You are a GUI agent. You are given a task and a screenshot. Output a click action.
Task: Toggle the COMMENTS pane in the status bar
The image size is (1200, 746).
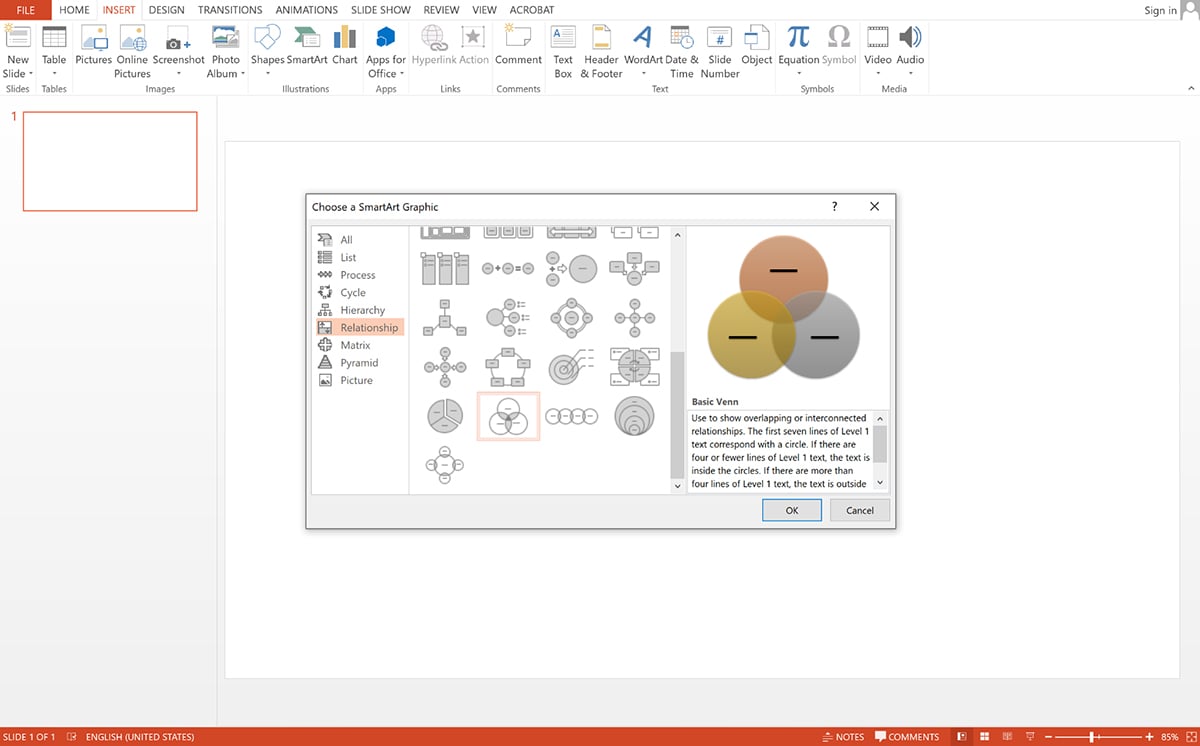[x=908, y=736]
